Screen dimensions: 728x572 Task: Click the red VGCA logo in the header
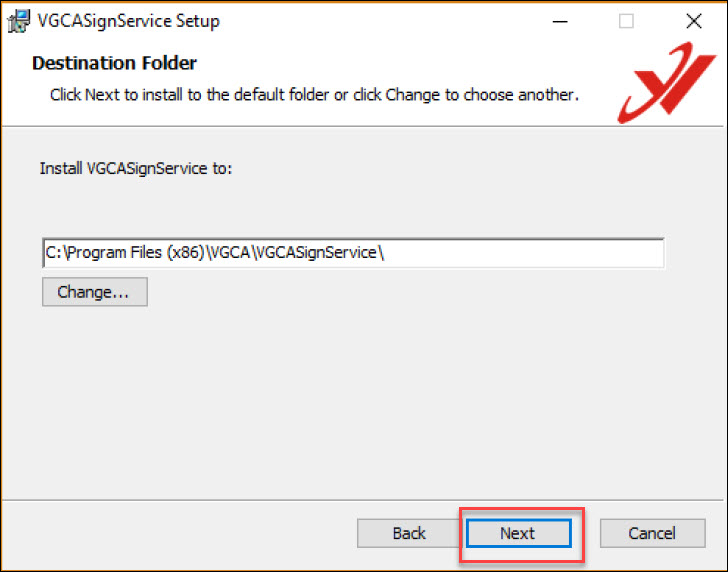tap(668, 84)
